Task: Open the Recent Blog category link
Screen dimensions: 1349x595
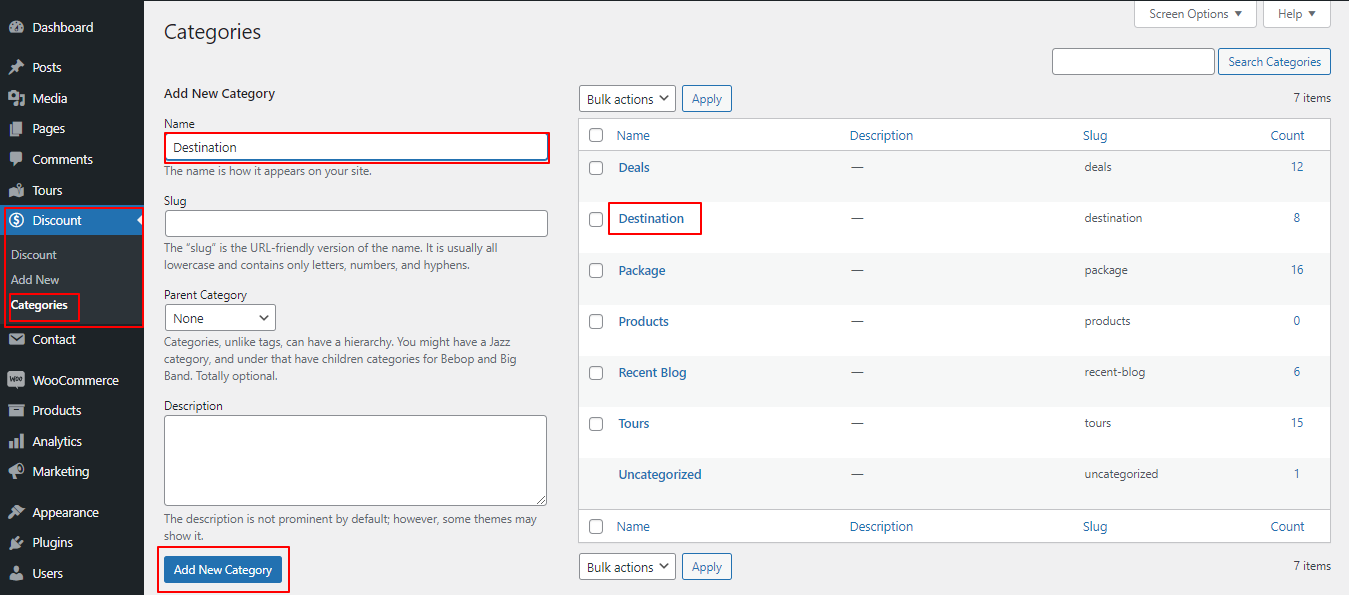Action: 652,373
